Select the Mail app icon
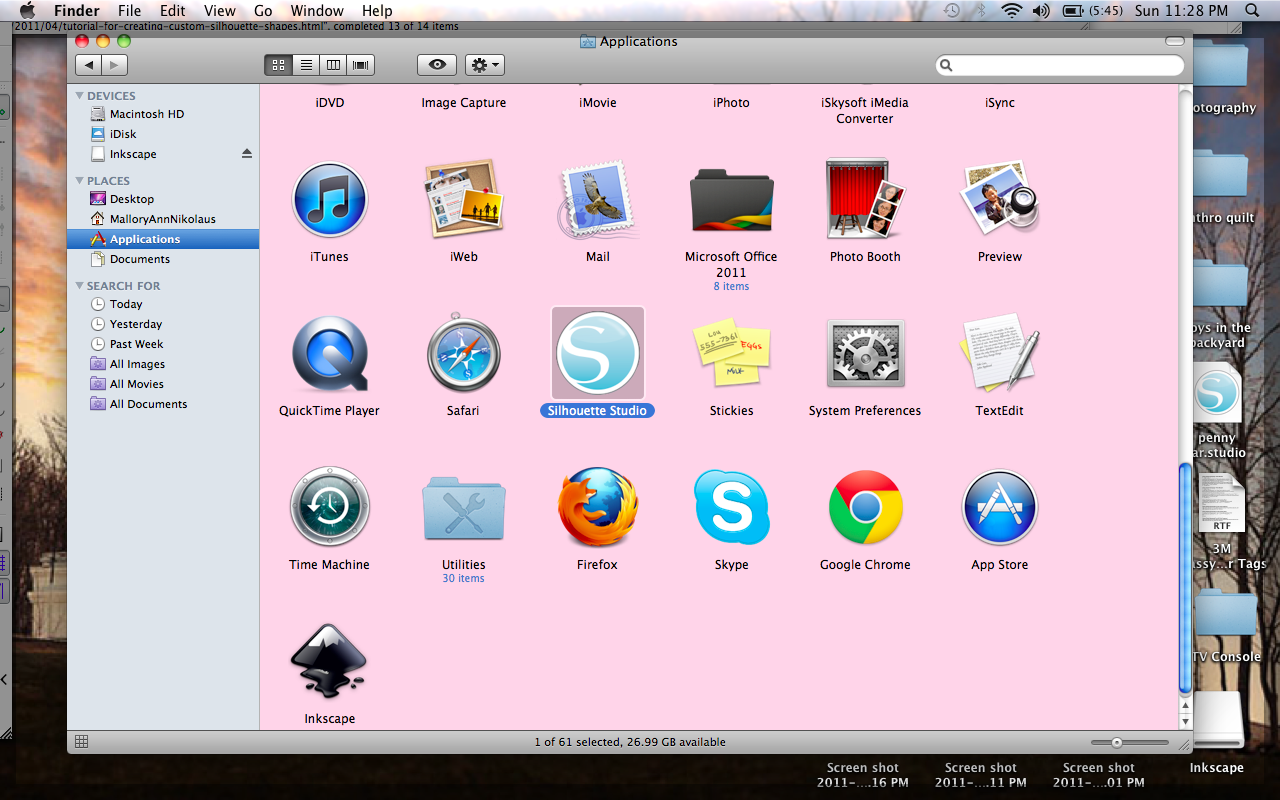Screen dimensions: 1280x800 [x=597, y=200]
